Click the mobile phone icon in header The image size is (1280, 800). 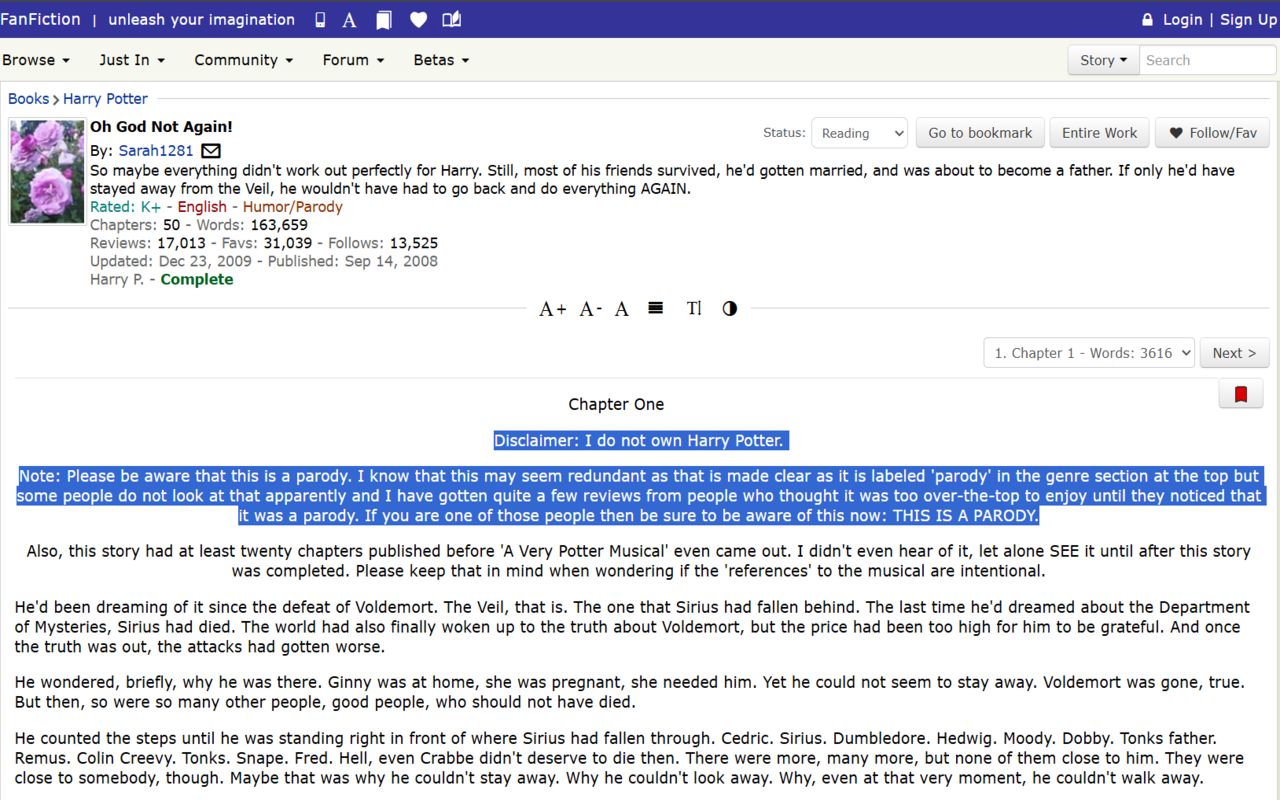(320, 20)
